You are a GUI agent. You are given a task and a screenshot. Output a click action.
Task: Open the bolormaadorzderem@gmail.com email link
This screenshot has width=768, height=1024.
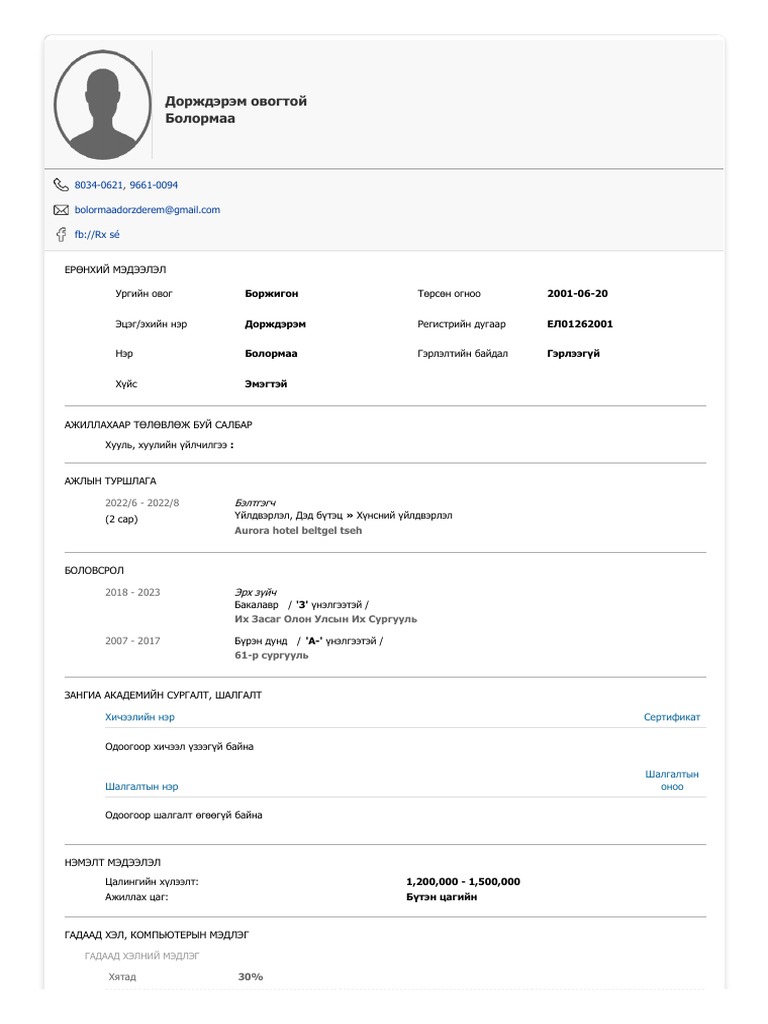click(147, 210)
